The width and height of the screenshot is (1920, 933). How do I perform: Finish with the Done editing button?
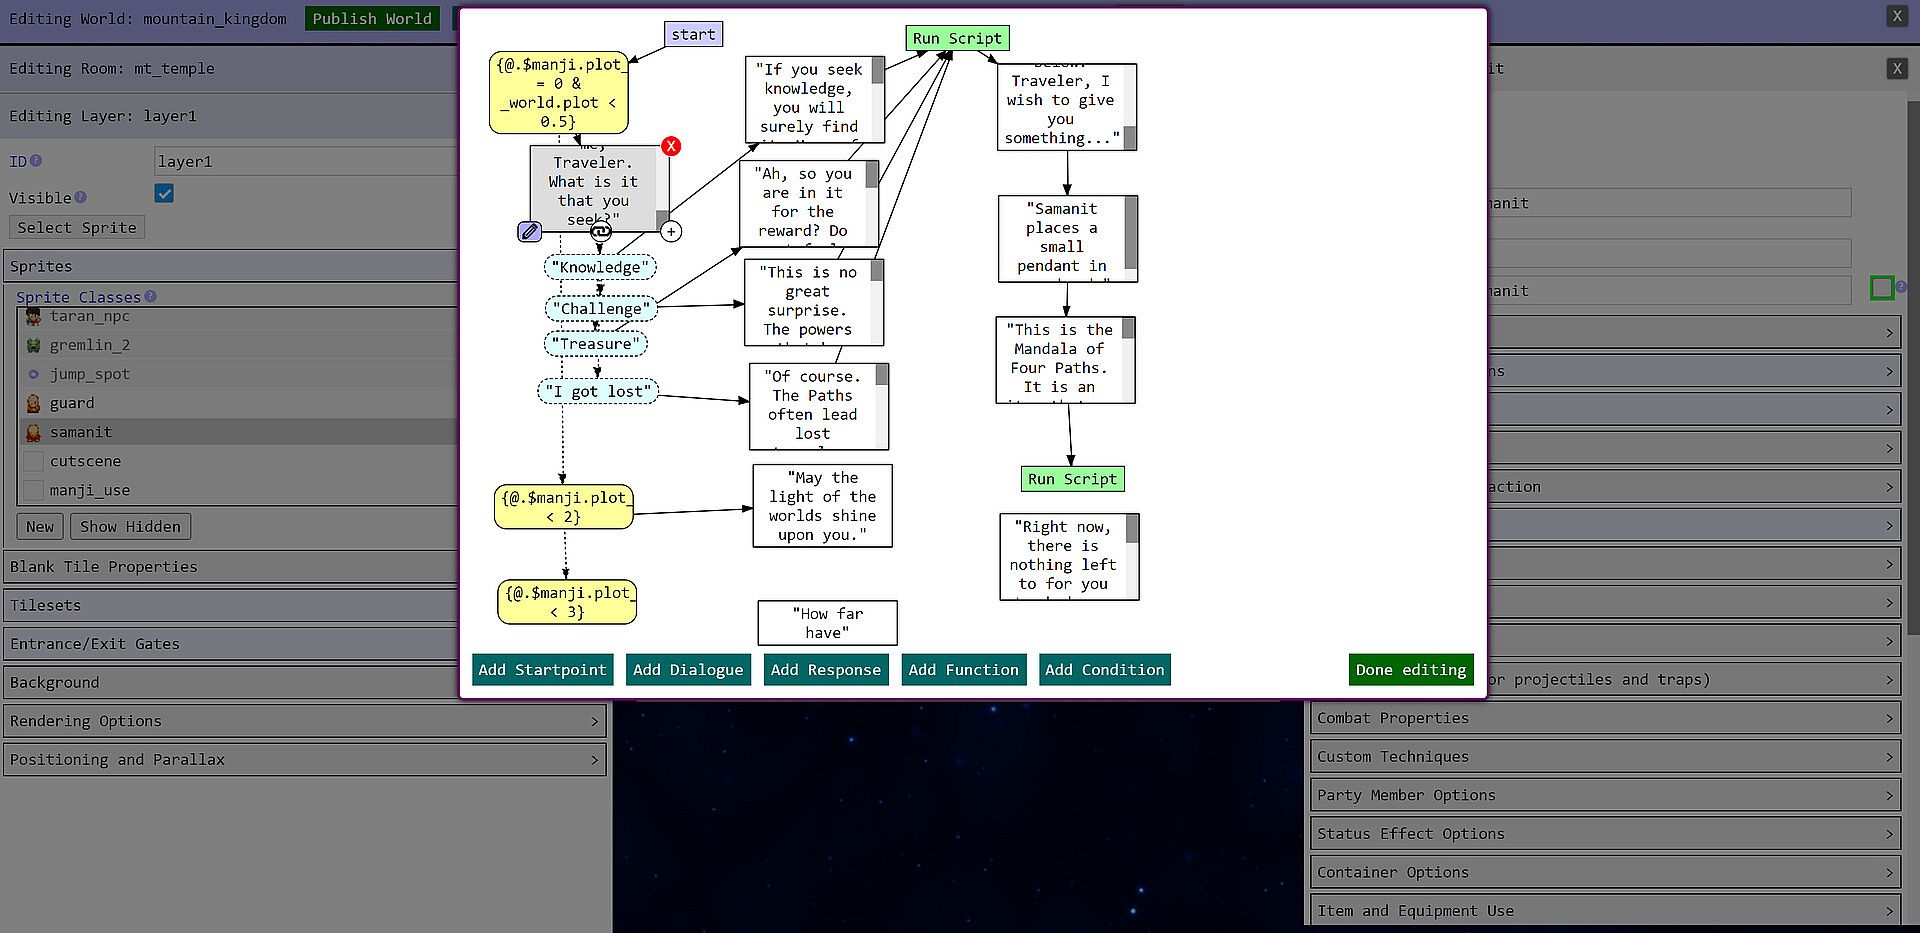pyautogui.click(x=1411, y=670)
